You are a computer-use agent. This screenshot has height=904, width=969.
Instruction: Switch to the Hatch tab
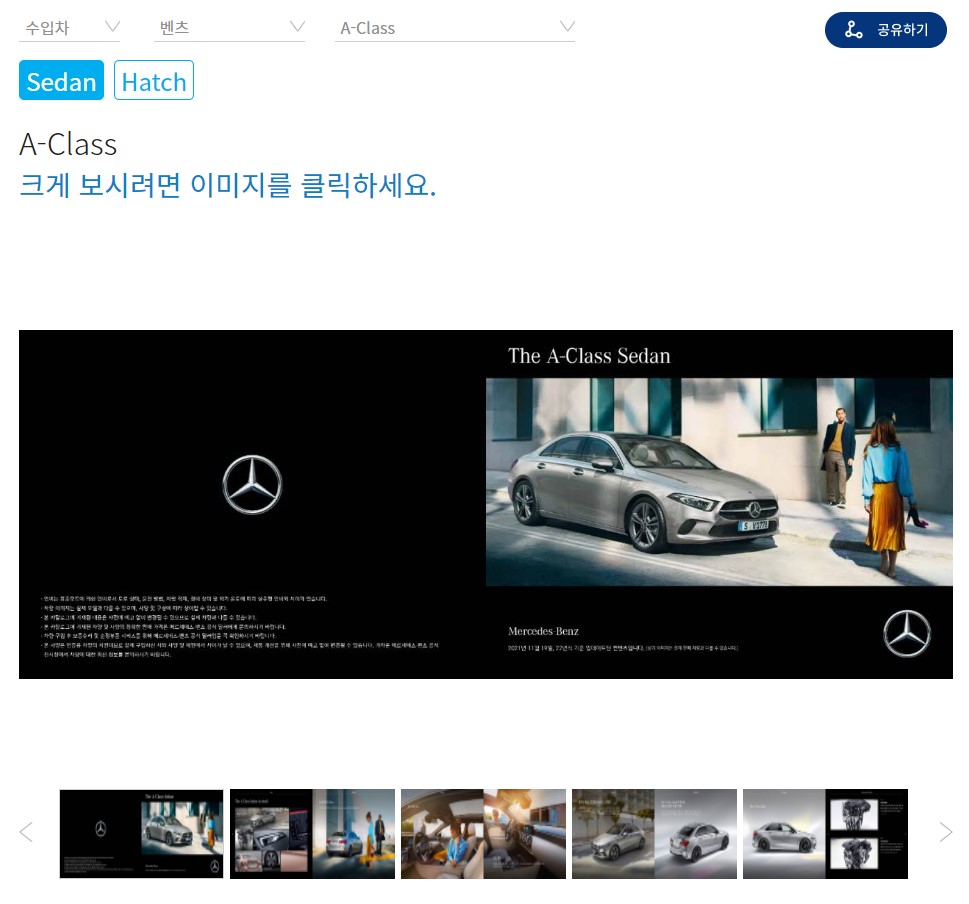154,80
